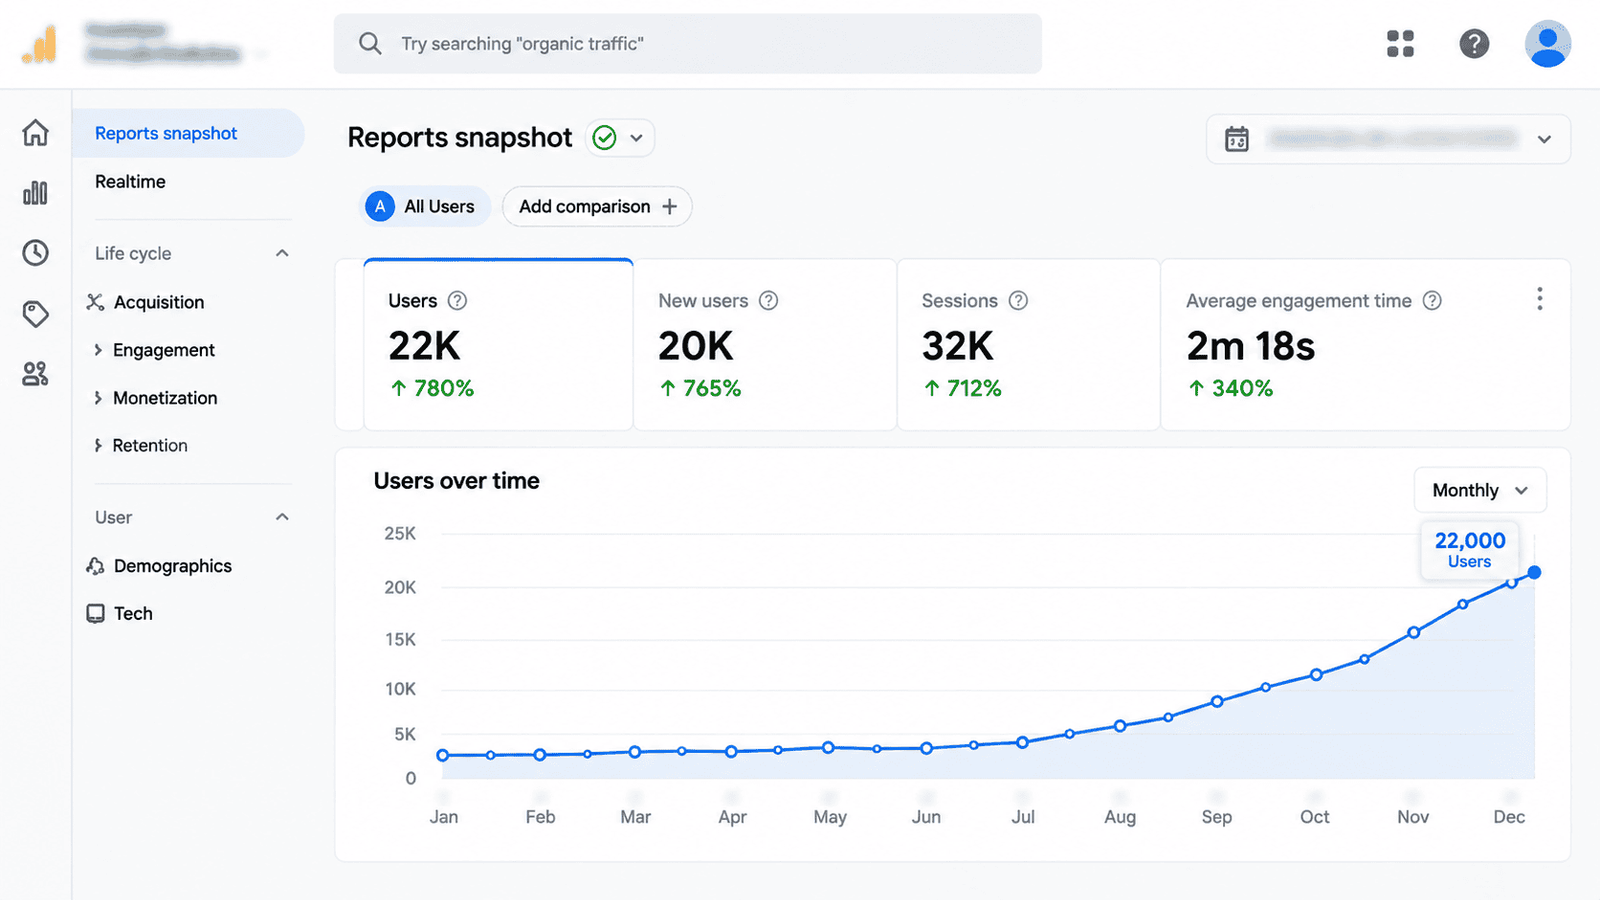
Task: Open the date range dropdown arrow
Action: pos(1544,139)
